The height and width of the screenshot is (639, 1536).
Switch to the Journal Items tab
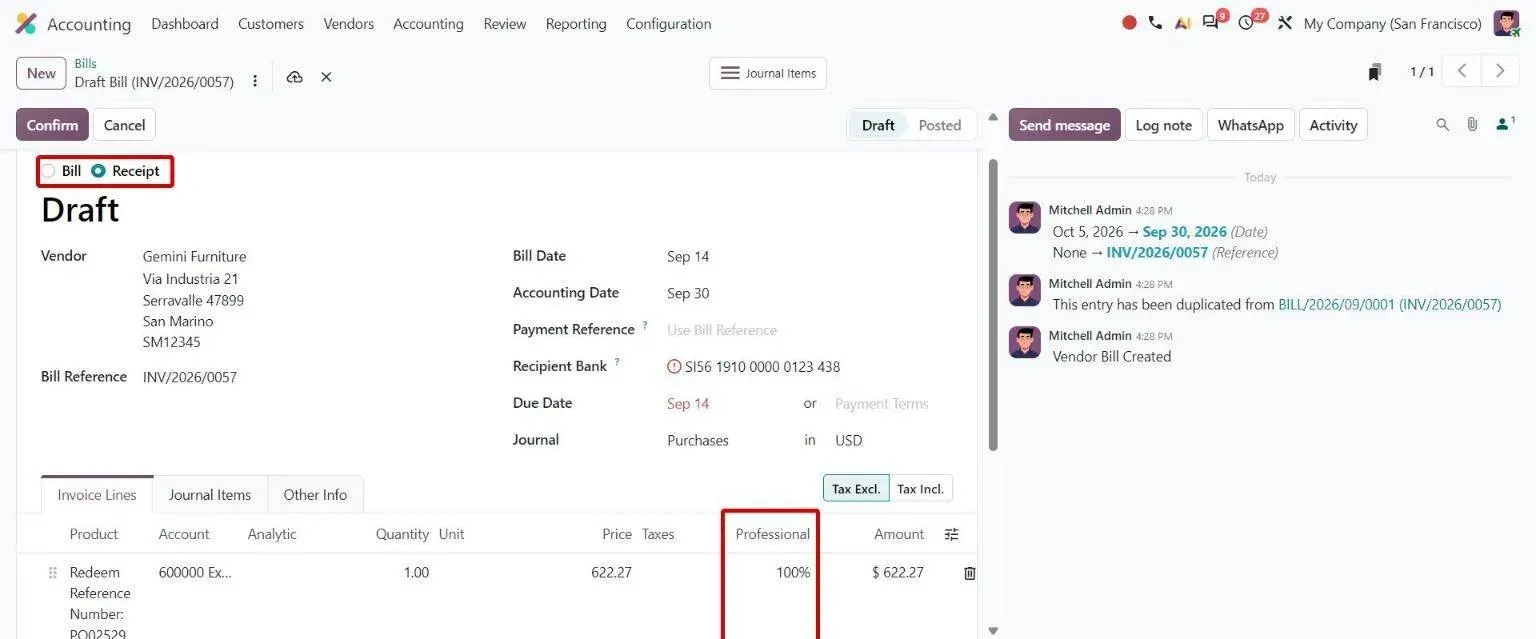coord(210,495)
